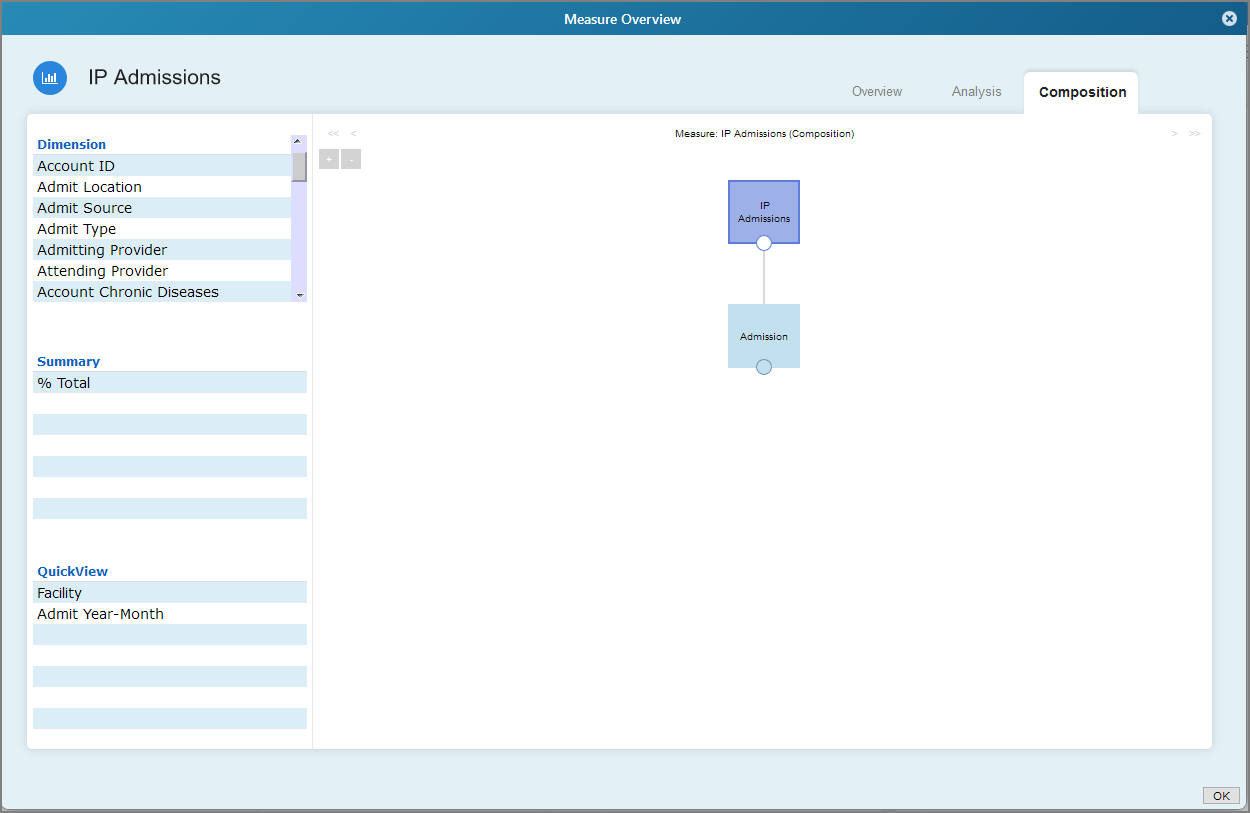The height and width of the screenshot is (813, 1250).
Task: Go to first page double-left arrow
Action: click(x=333, y=134)
